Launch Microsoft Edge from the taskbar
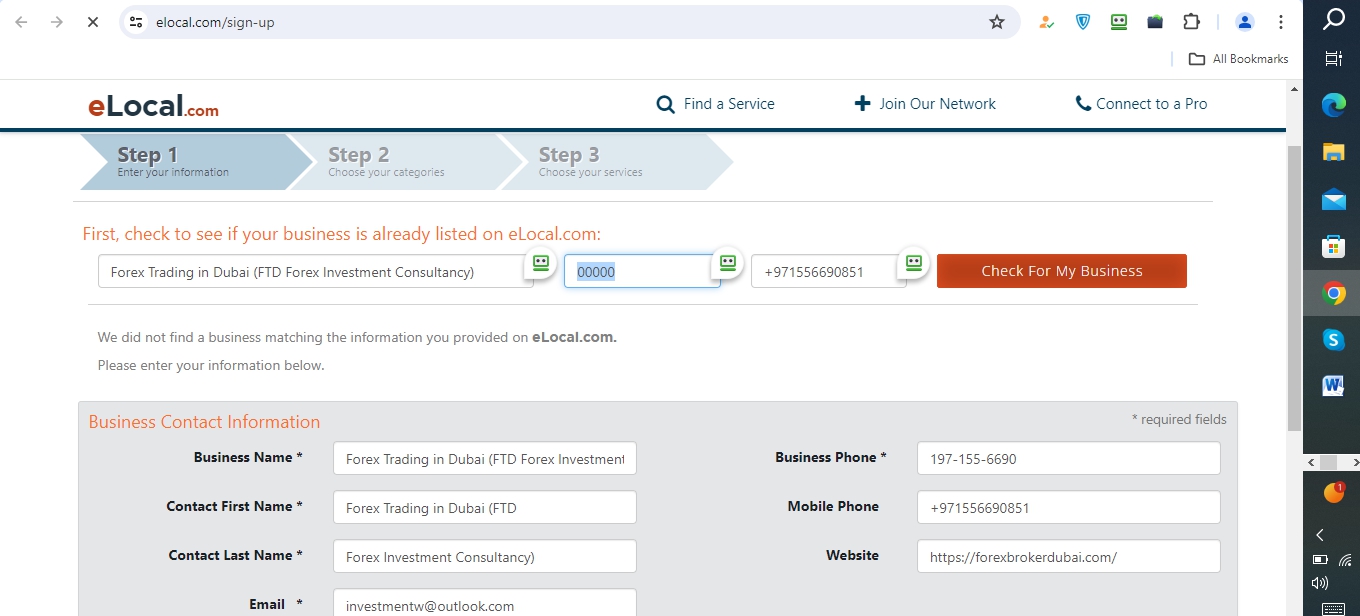Viewport: 1360px width, 616px height. (x=1333, y=106)
